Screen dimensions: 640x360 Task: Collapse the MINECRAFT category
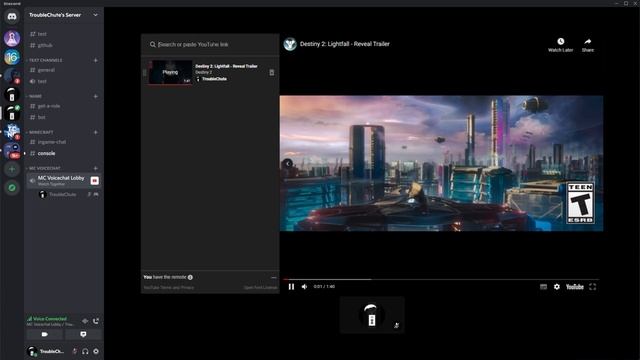40,132
